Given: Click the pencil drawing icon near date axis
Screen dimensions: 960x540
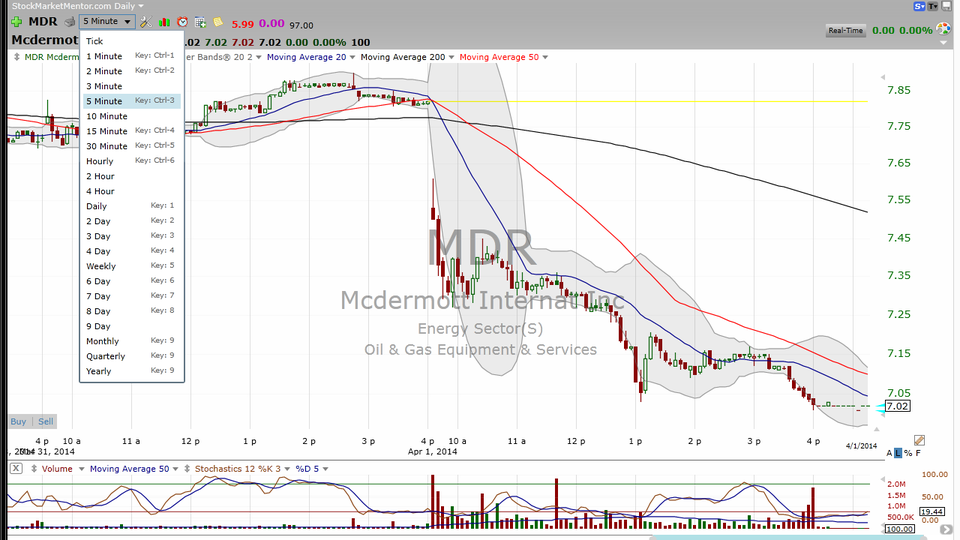Looking at the screenshot, I should pyautogui.click(x=919, y=440).
